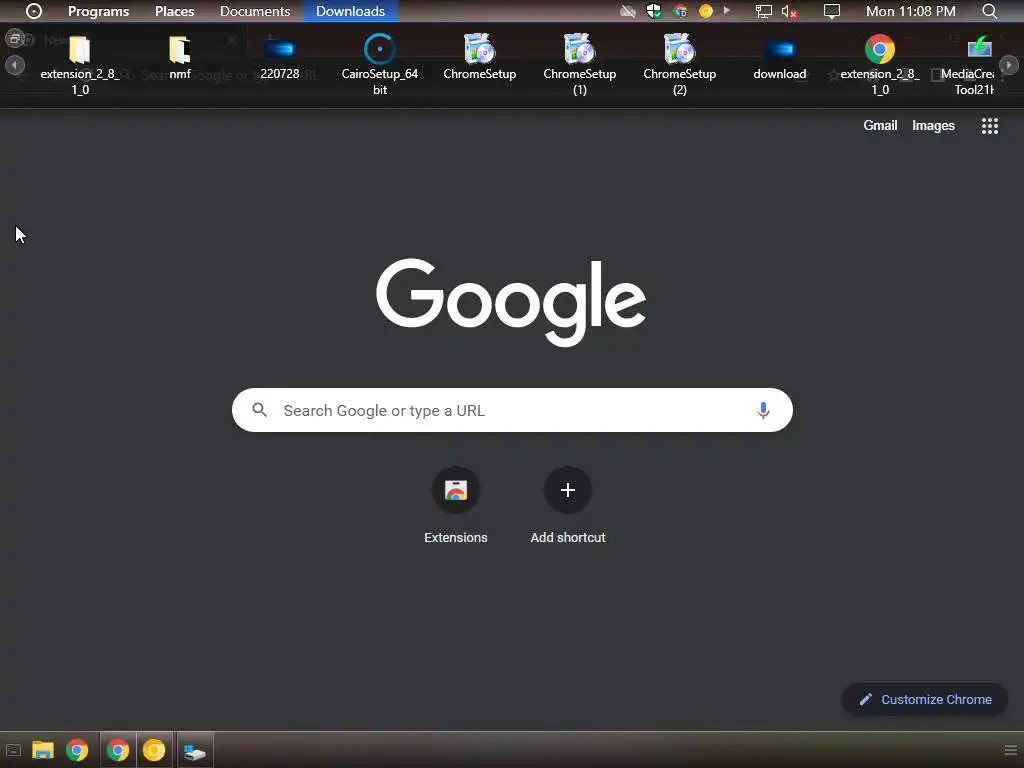Image resolution: width=1024 pixels, height=768 pixels.
Task: Open the network status tray icon
Action: [x=763, y=11]
